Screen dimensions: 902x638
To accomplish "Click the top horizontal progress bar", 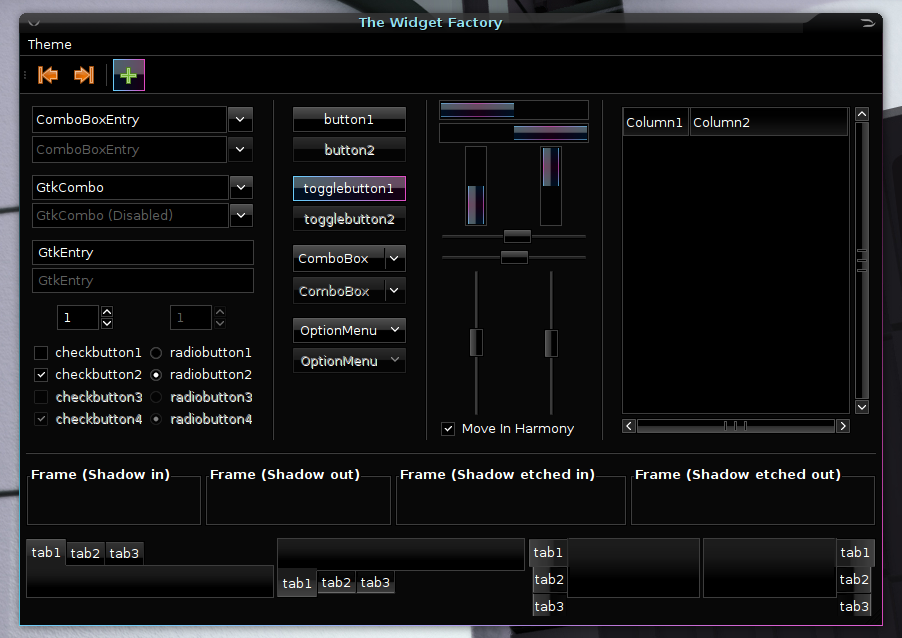I will pyautogui.click(x=514, y=110).
